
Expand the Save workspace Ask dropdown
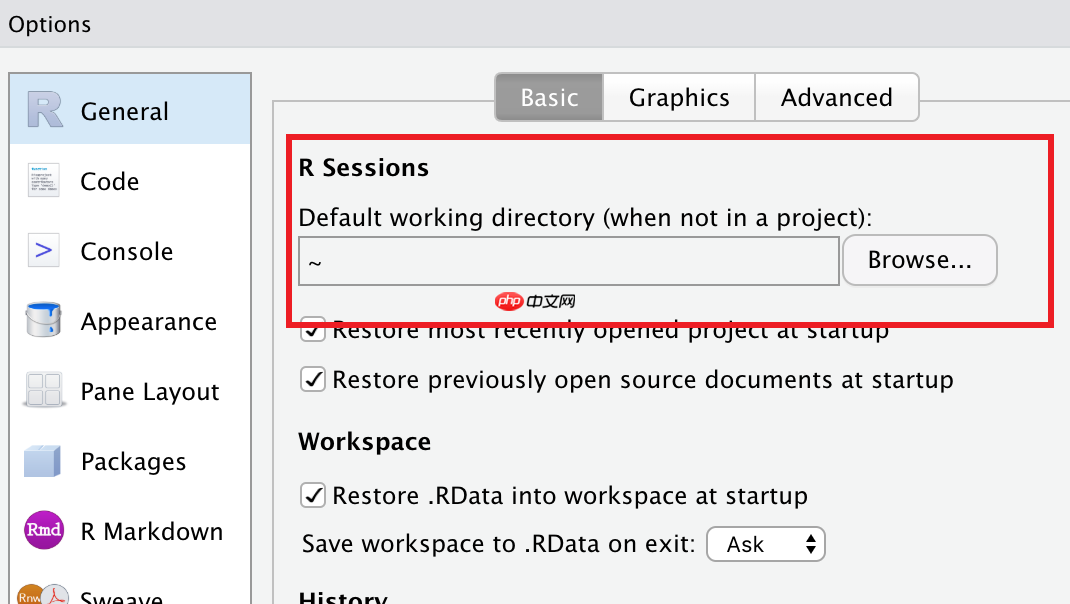(766, 544)
